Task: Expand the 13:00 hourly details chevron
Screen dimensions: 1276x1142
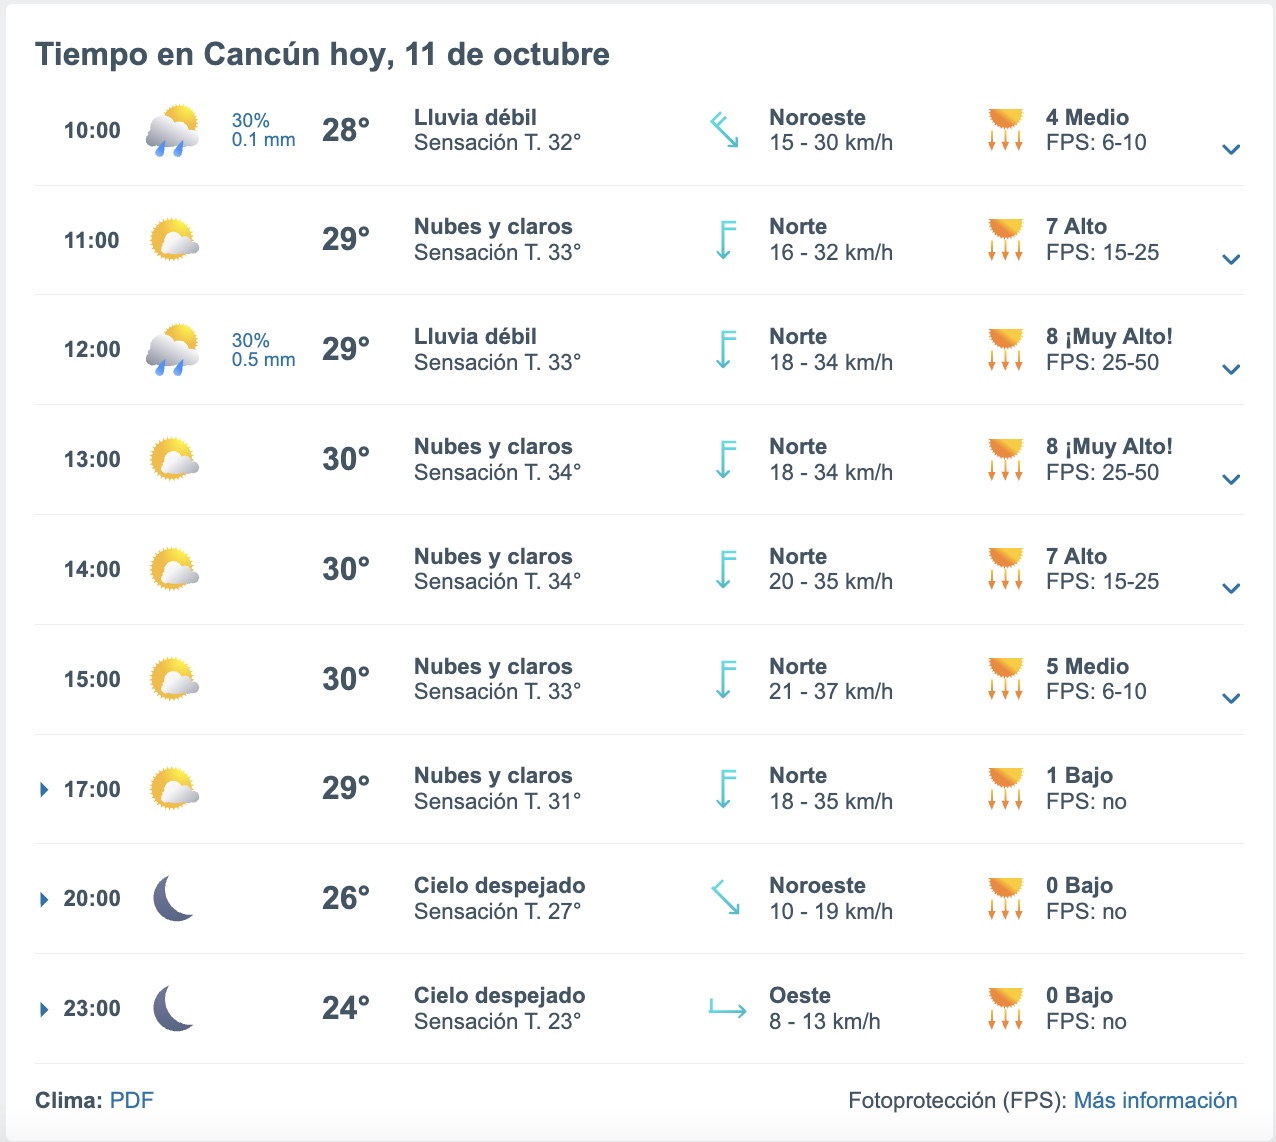Action: pyautogui.click(x=1231, y=479)
